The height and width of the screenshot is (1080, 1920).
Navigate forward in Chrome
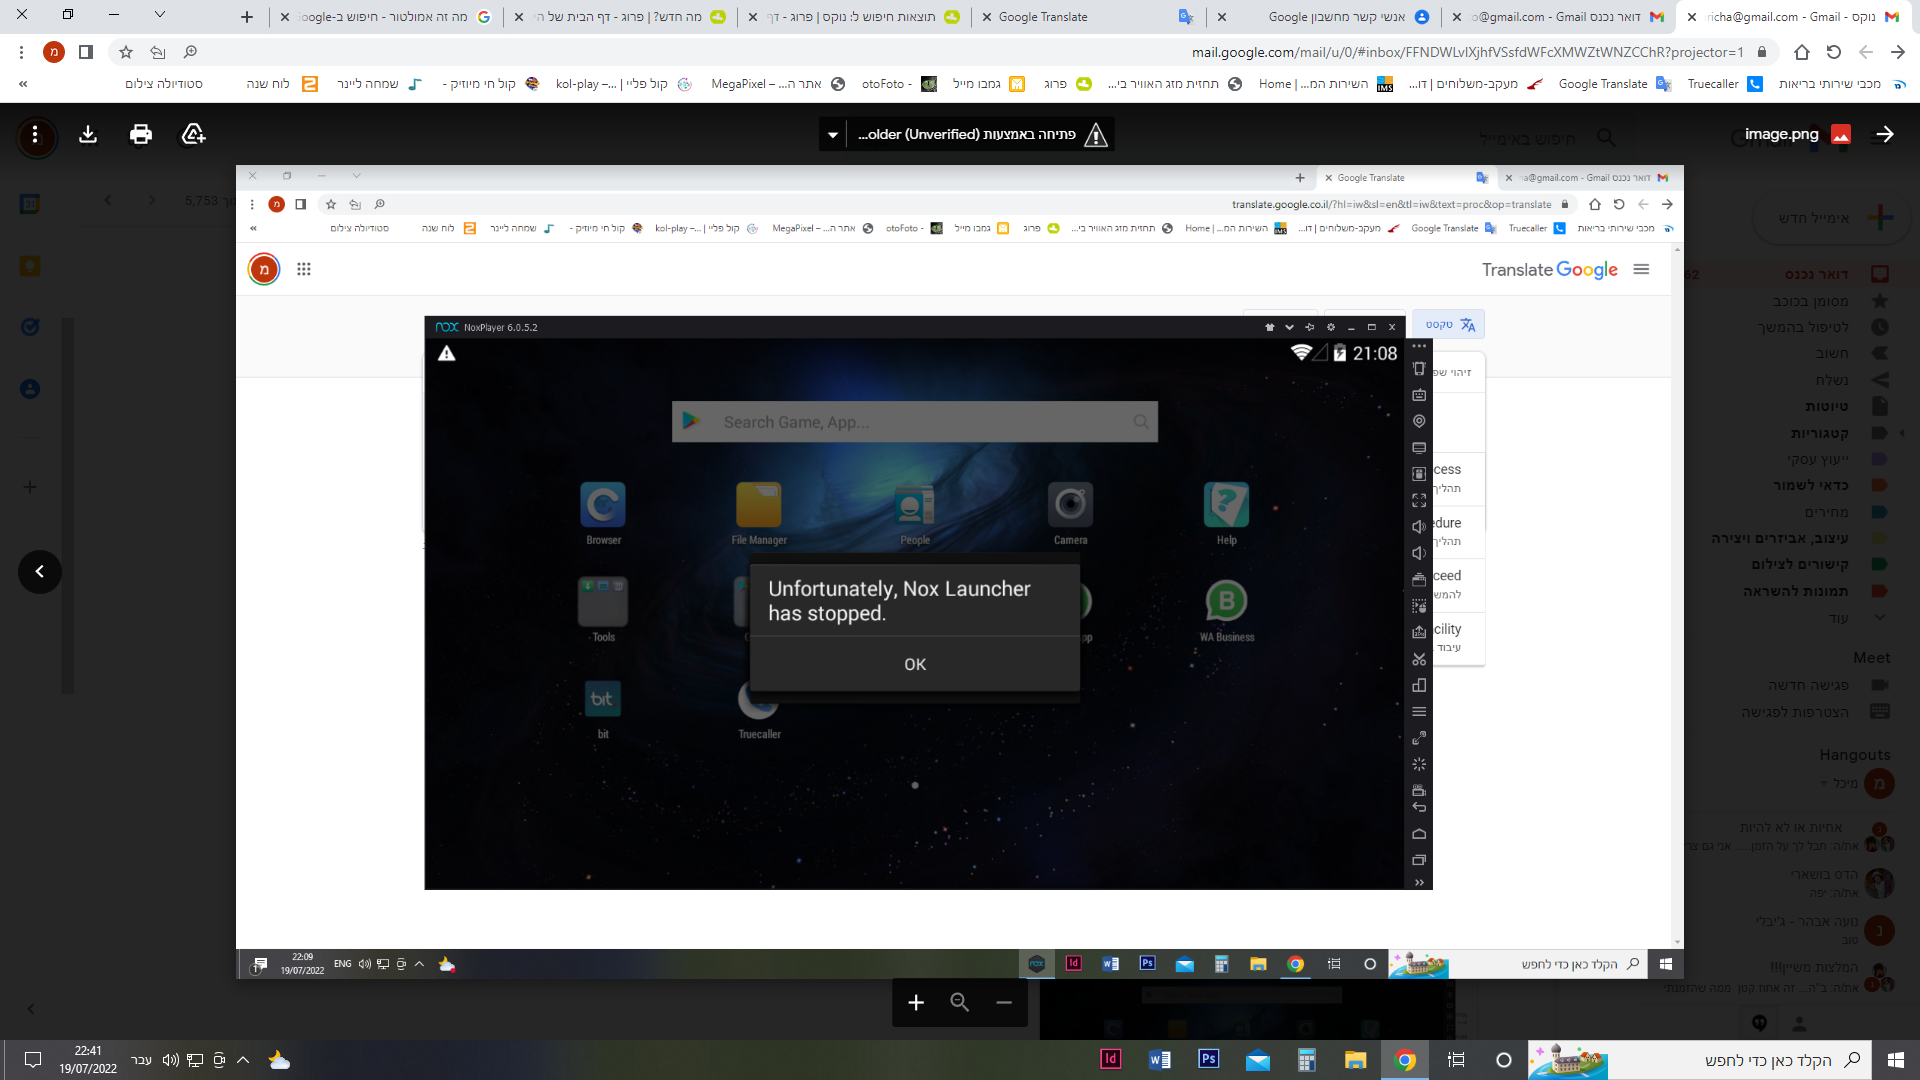[x=1898, y=52]
